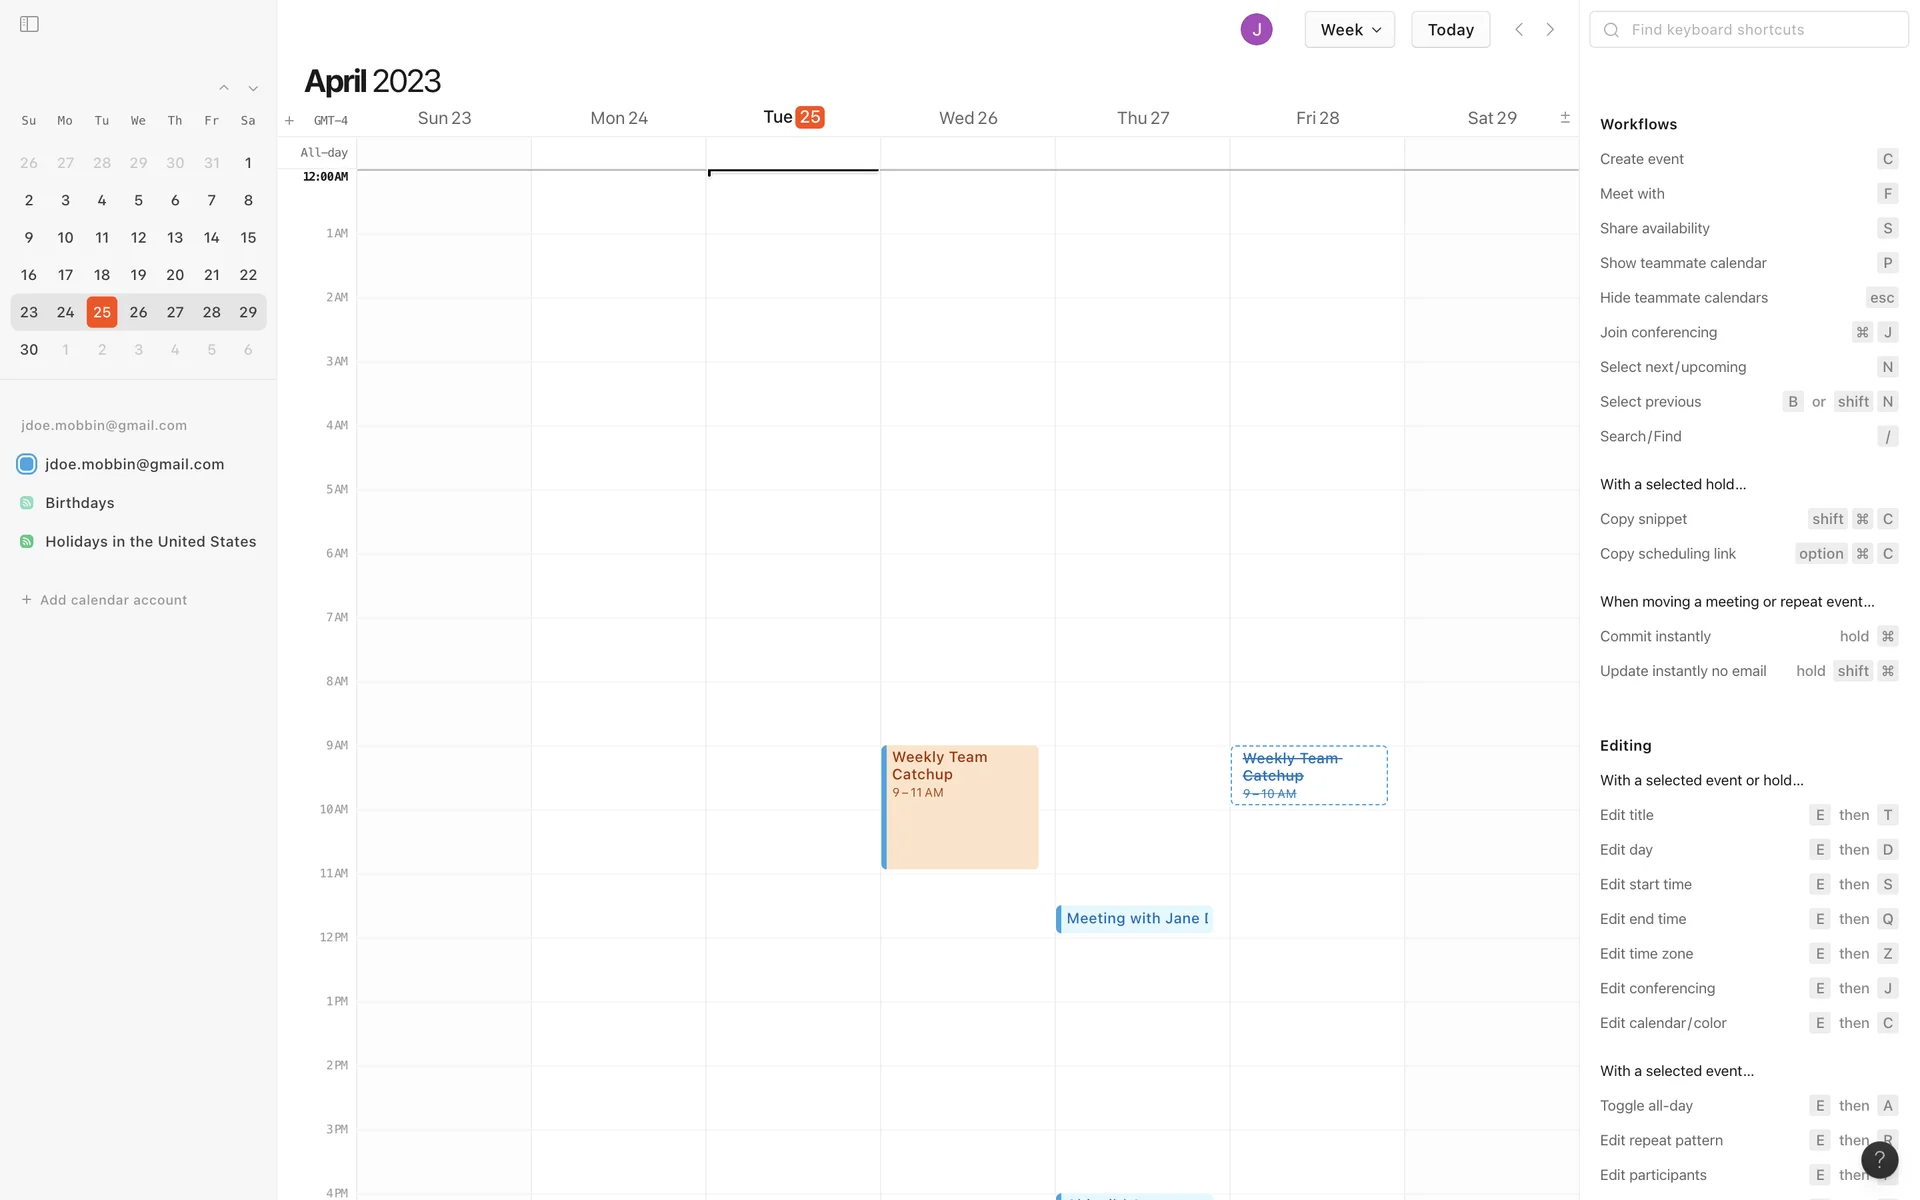Click mini calendar previous month chevron
The image size is (1920, 1200).
coord(224,89)
